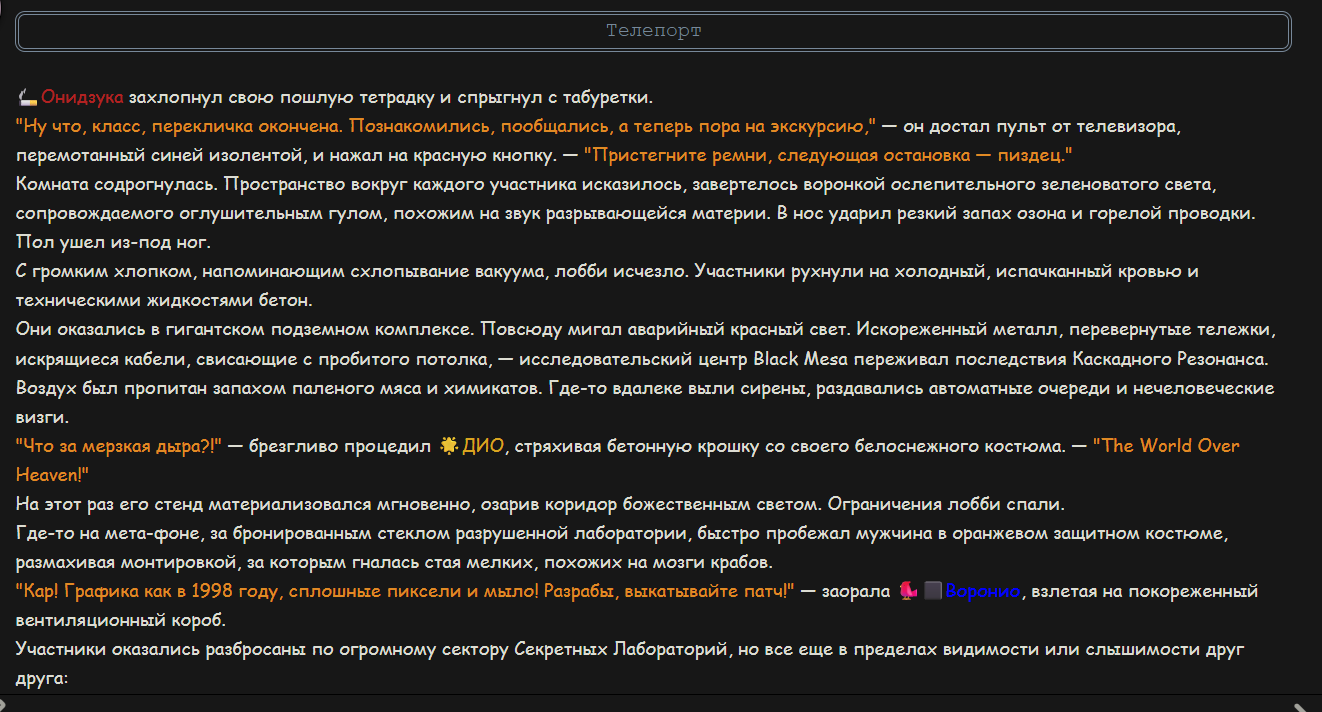
Task: Click the horizontal scrollbar's right arrow
Action: pyautogui.click(x=1300, y=705)
